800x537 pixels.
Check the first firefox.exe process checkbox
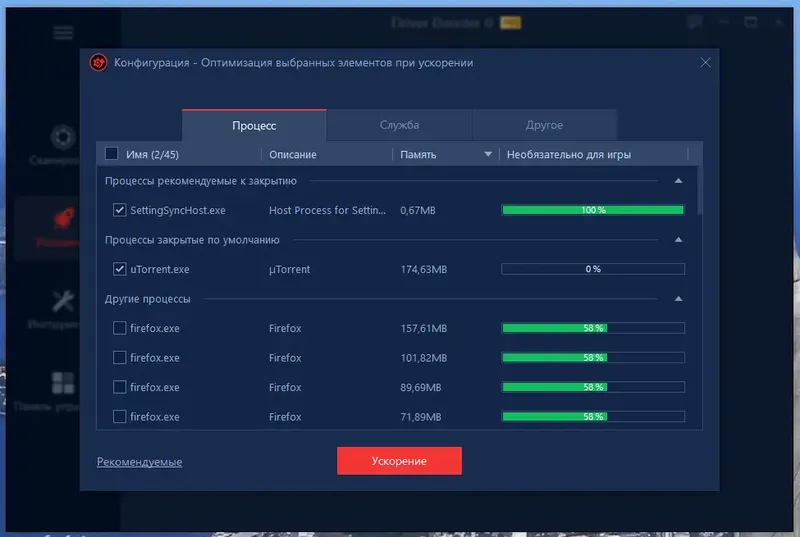(x=119, y=328)
